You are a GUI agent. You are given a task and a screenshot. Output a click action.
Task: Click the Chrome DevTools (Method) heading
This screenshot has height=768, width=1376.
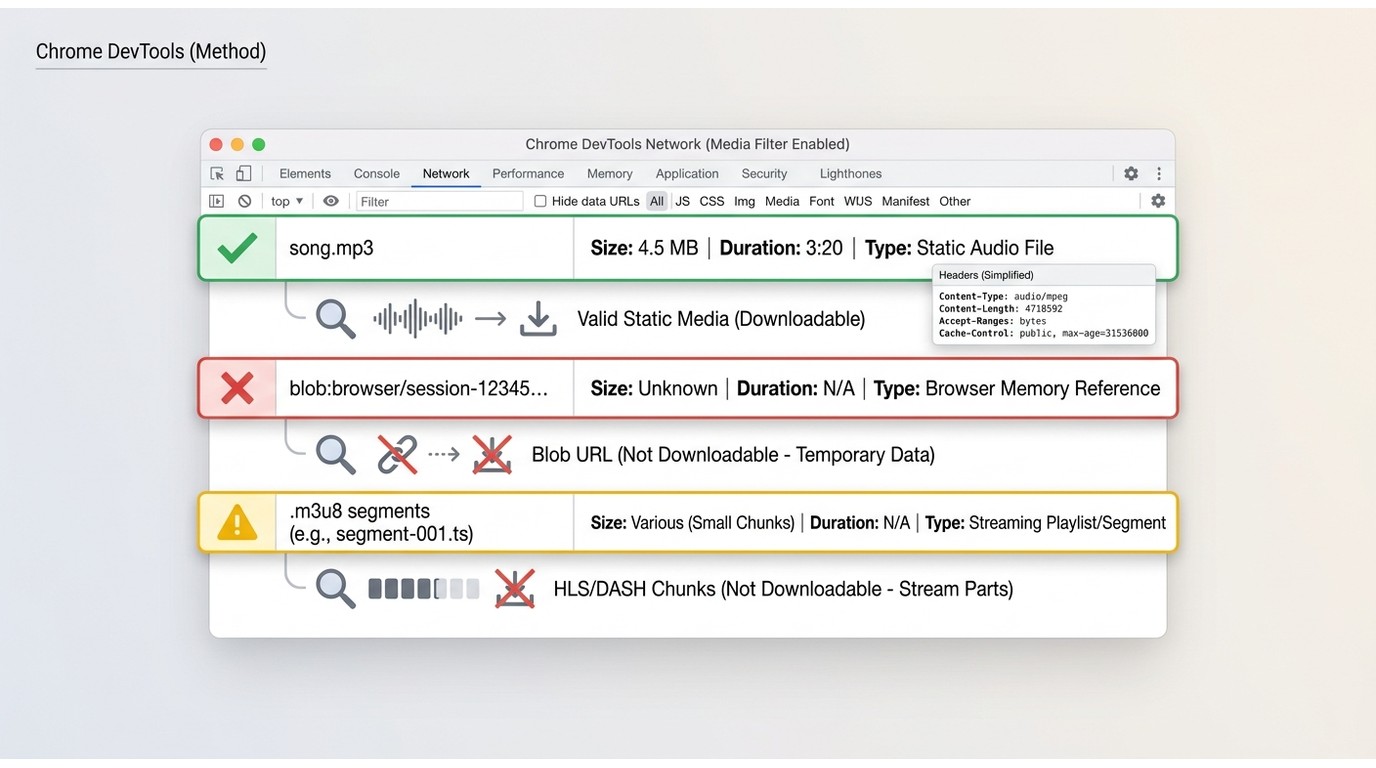[x=151, y=51]
